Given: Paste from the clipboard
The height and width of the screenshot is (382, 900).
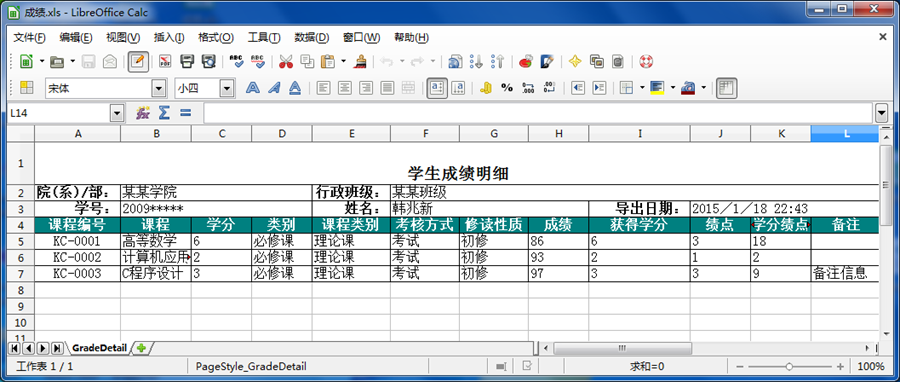Looking at the screenshot, I should click(328, 61).
